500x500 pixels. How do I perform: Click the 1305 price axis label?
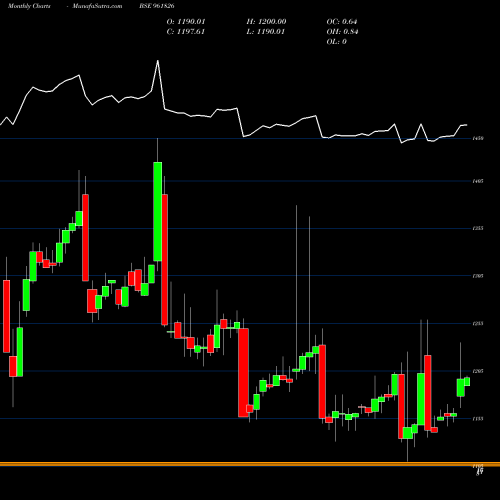pos(478,276)
